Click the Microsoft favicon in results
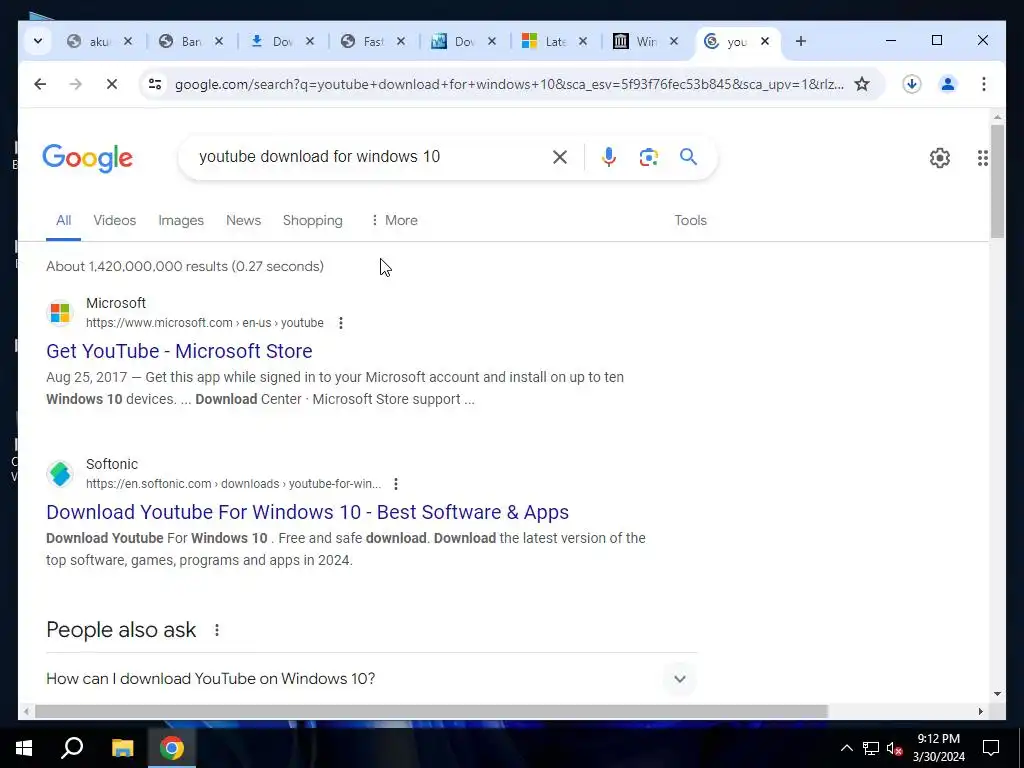The height and width of the screenshot is (768, 1024). tap(60, 313)
